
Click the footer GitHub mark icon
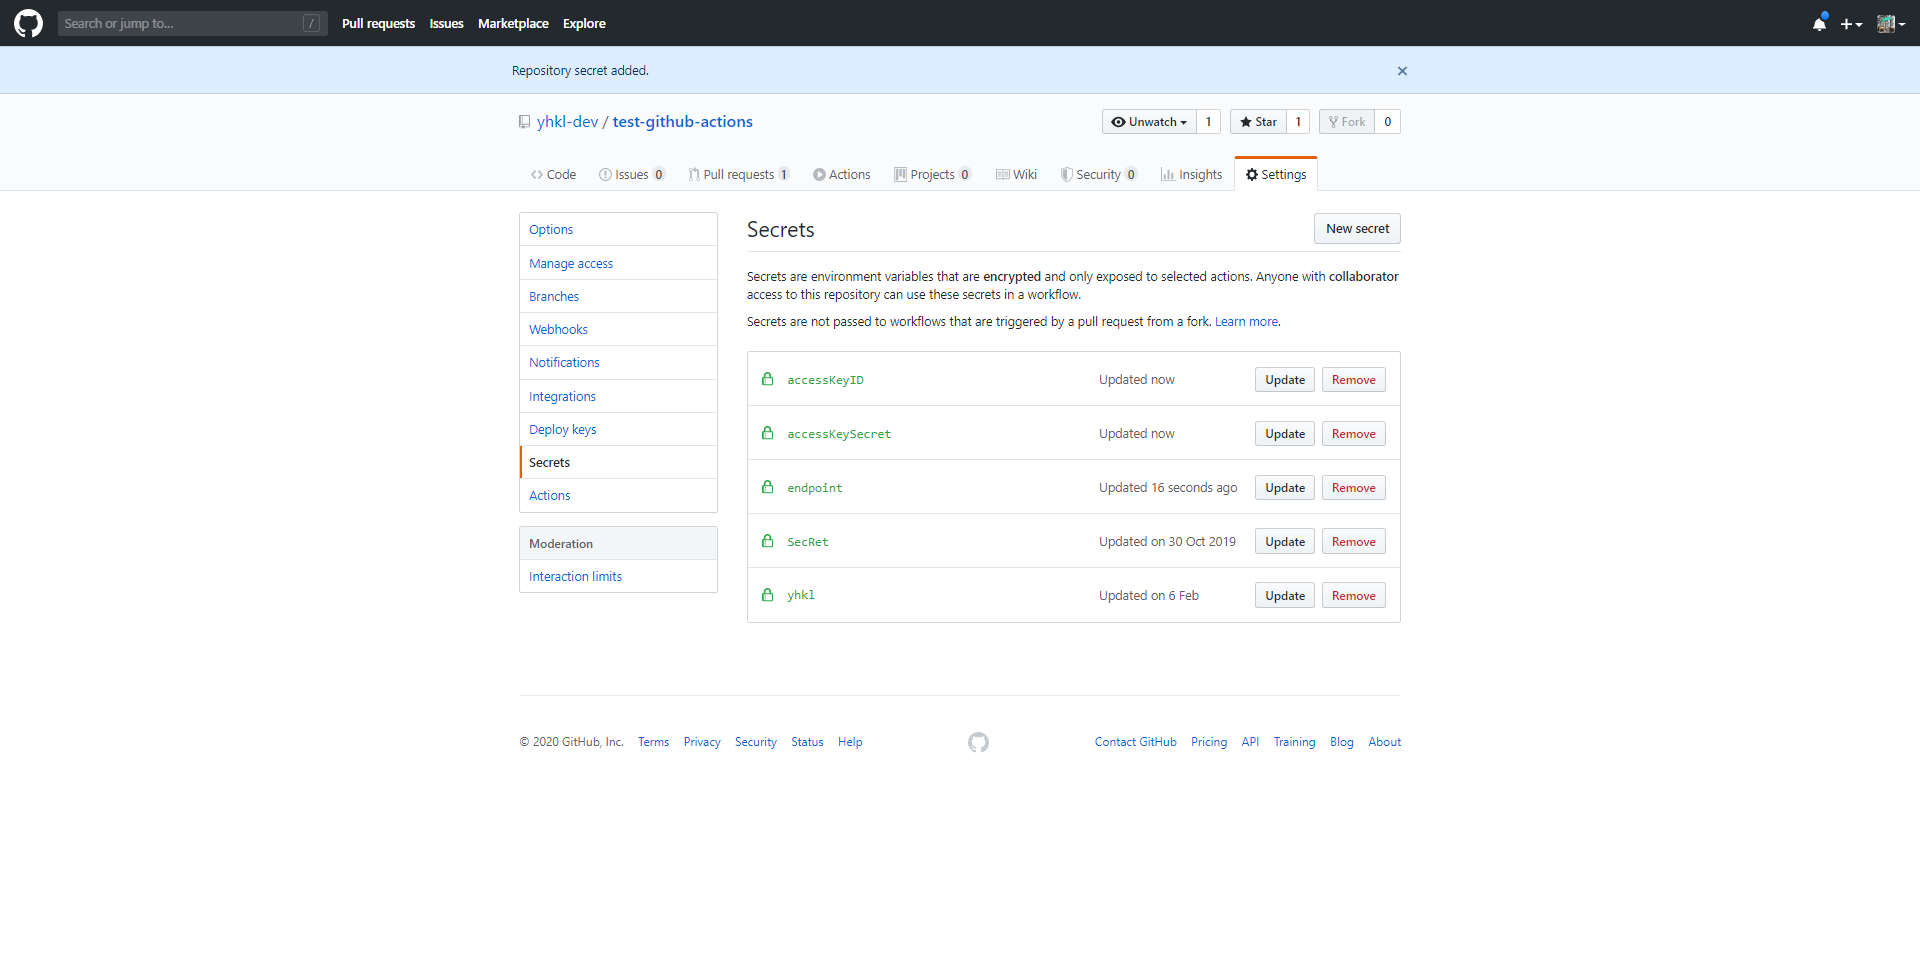coord(978,742)
